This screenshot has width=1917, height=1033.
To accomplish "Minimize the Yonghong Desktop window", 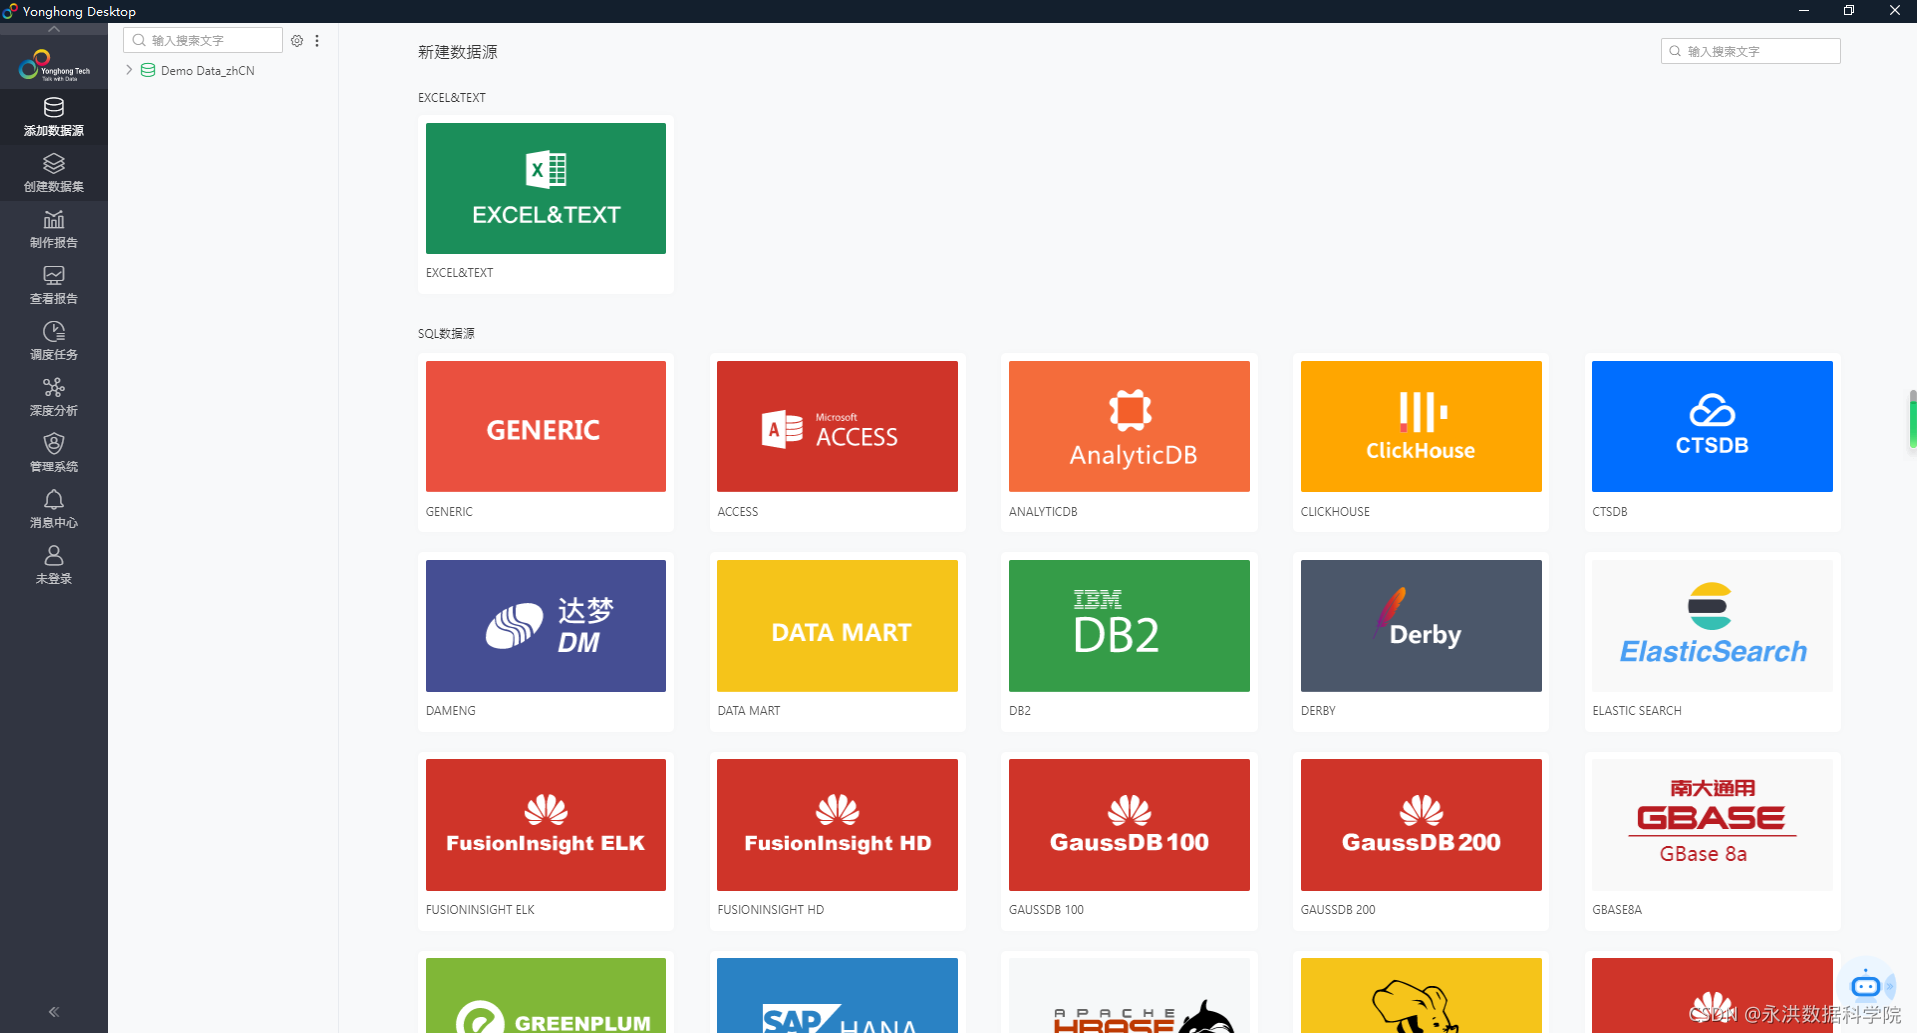I will point(1804,11).
